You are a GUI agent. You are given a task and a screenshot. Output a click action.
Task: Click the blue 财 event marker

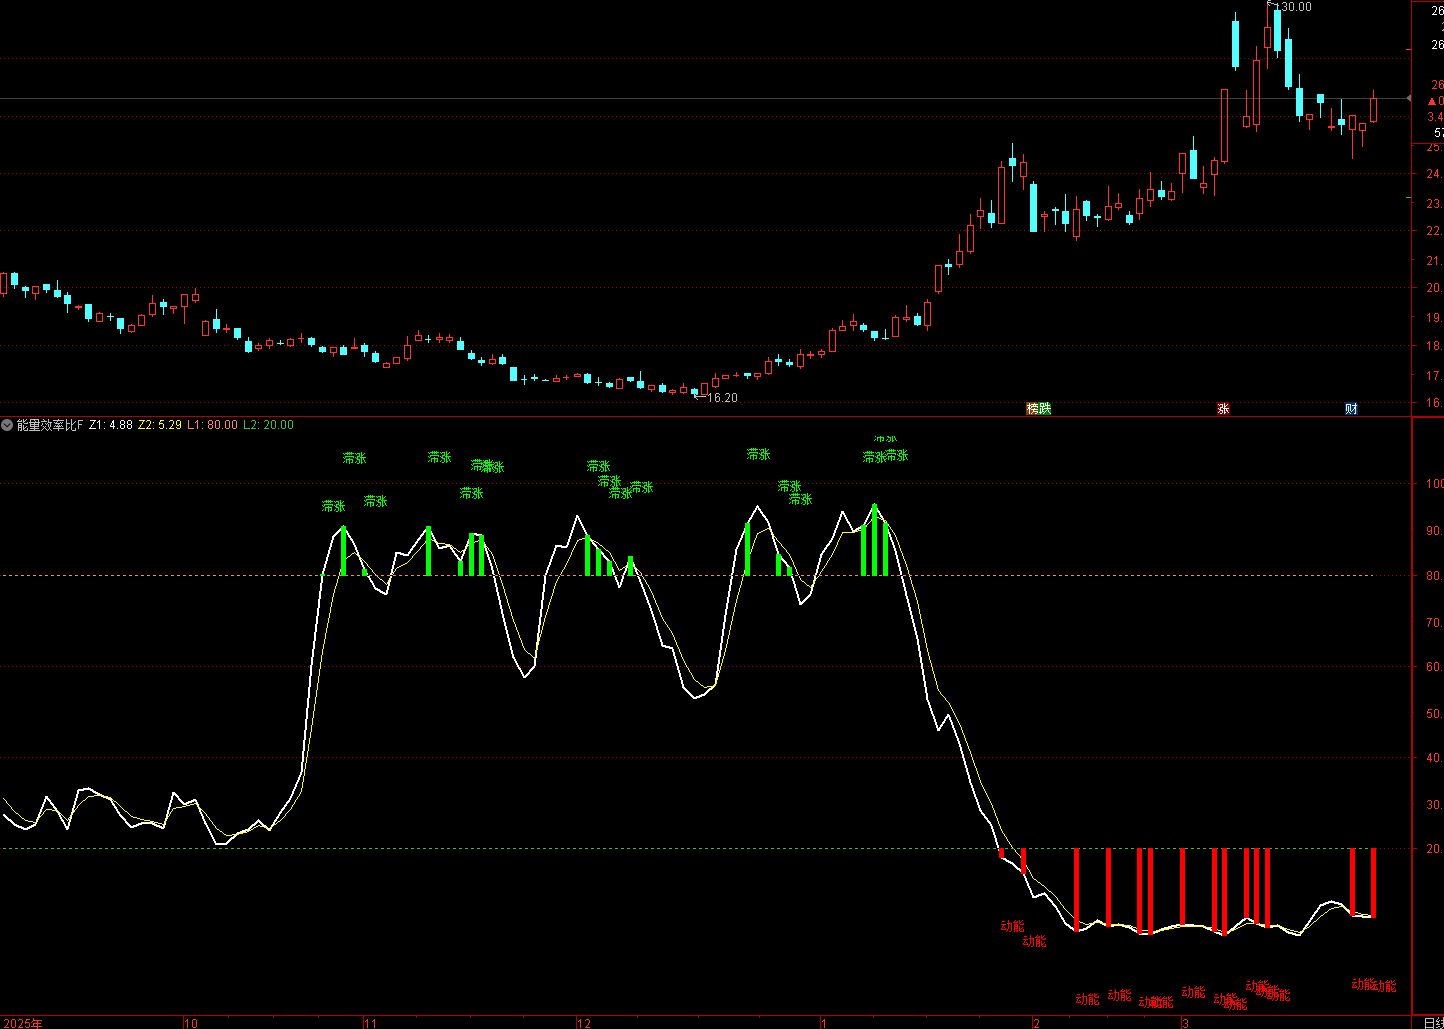tap(1351, 408)
